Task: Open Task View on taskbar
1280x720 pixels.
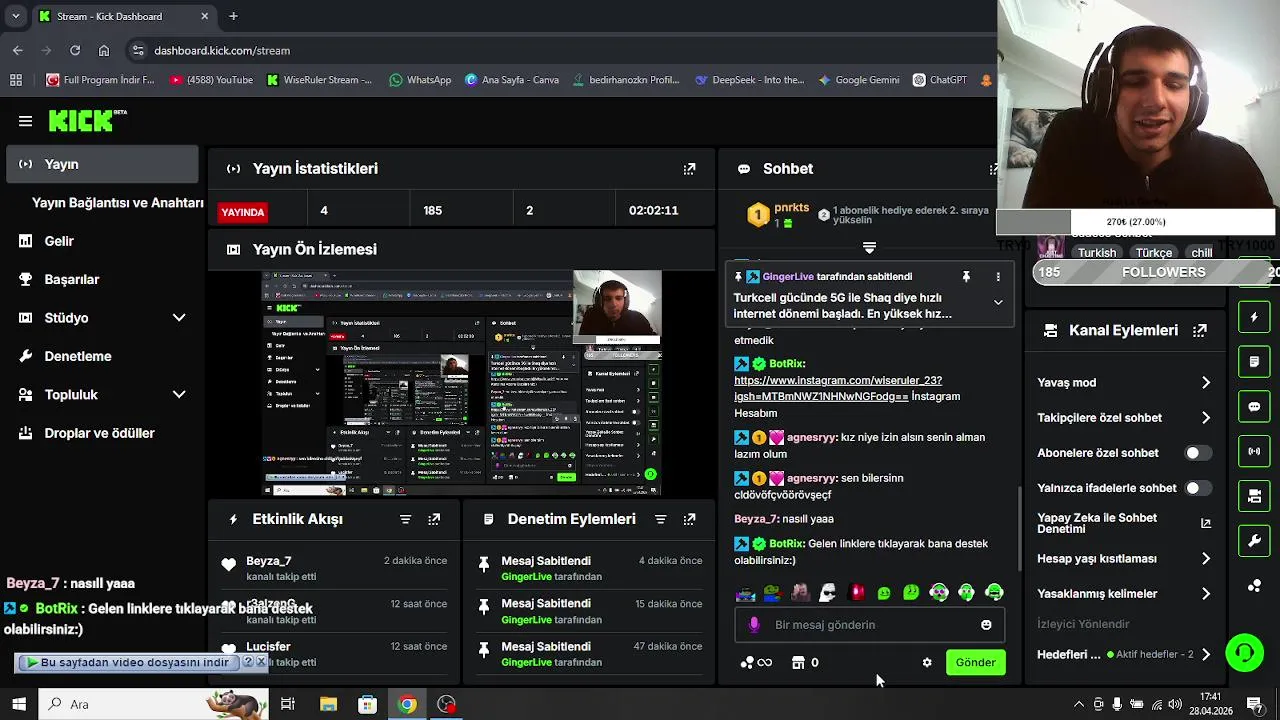Action: pyautogui.click(x=288, y=704)
